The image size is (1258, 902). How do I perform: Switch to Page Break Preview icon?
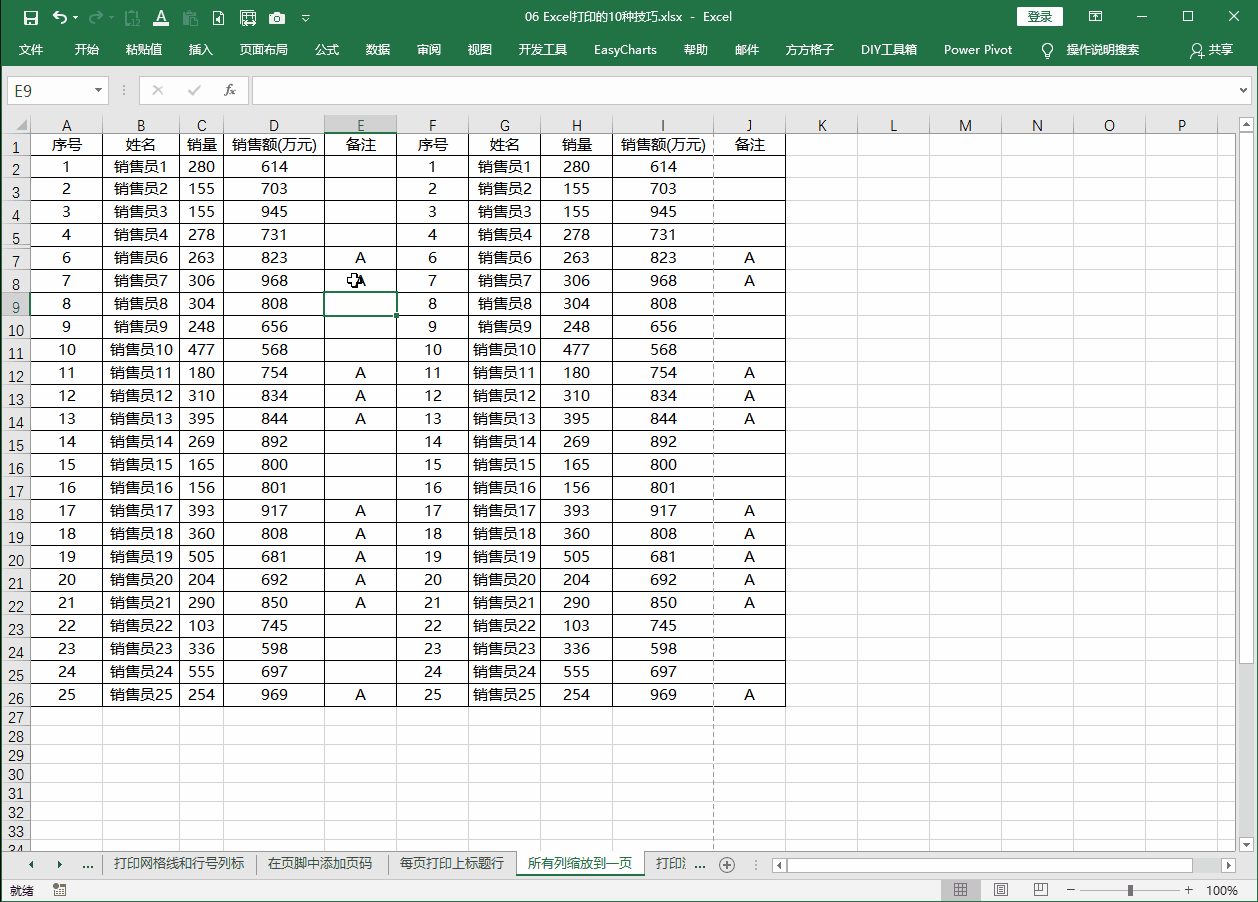tap(1040, 890)
